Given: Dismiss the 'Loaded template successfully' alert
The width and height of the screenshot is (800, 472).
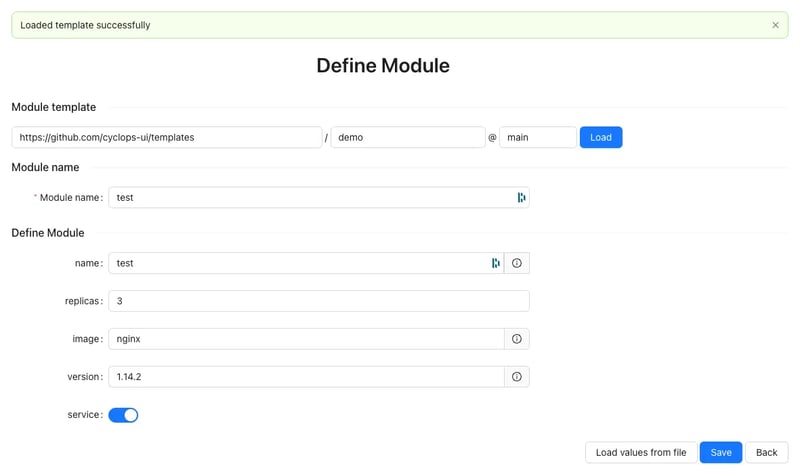Looking at the screenshot, I should (775, 25).
